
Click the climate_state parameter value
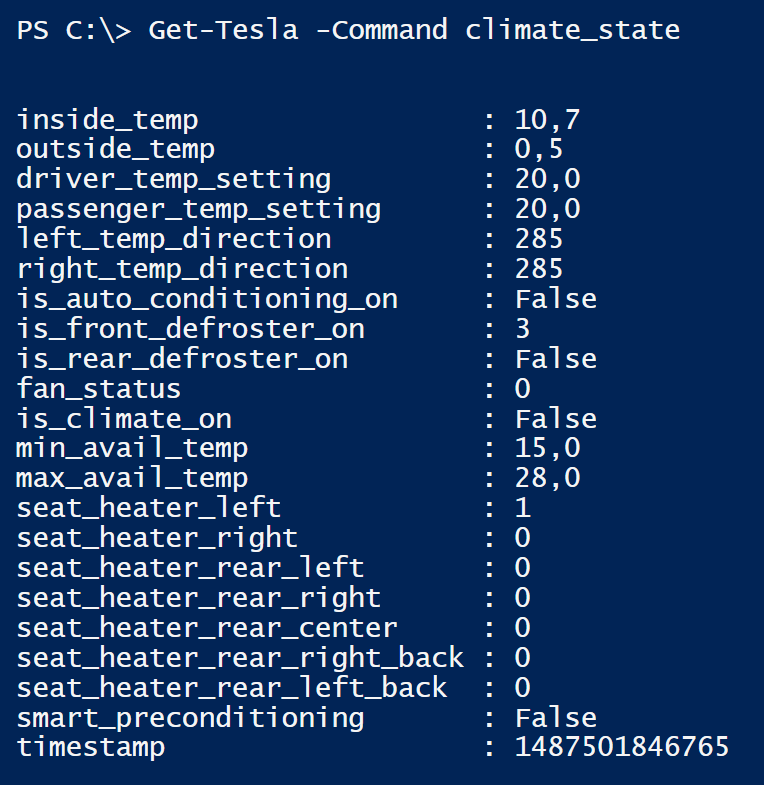[572, 31]
